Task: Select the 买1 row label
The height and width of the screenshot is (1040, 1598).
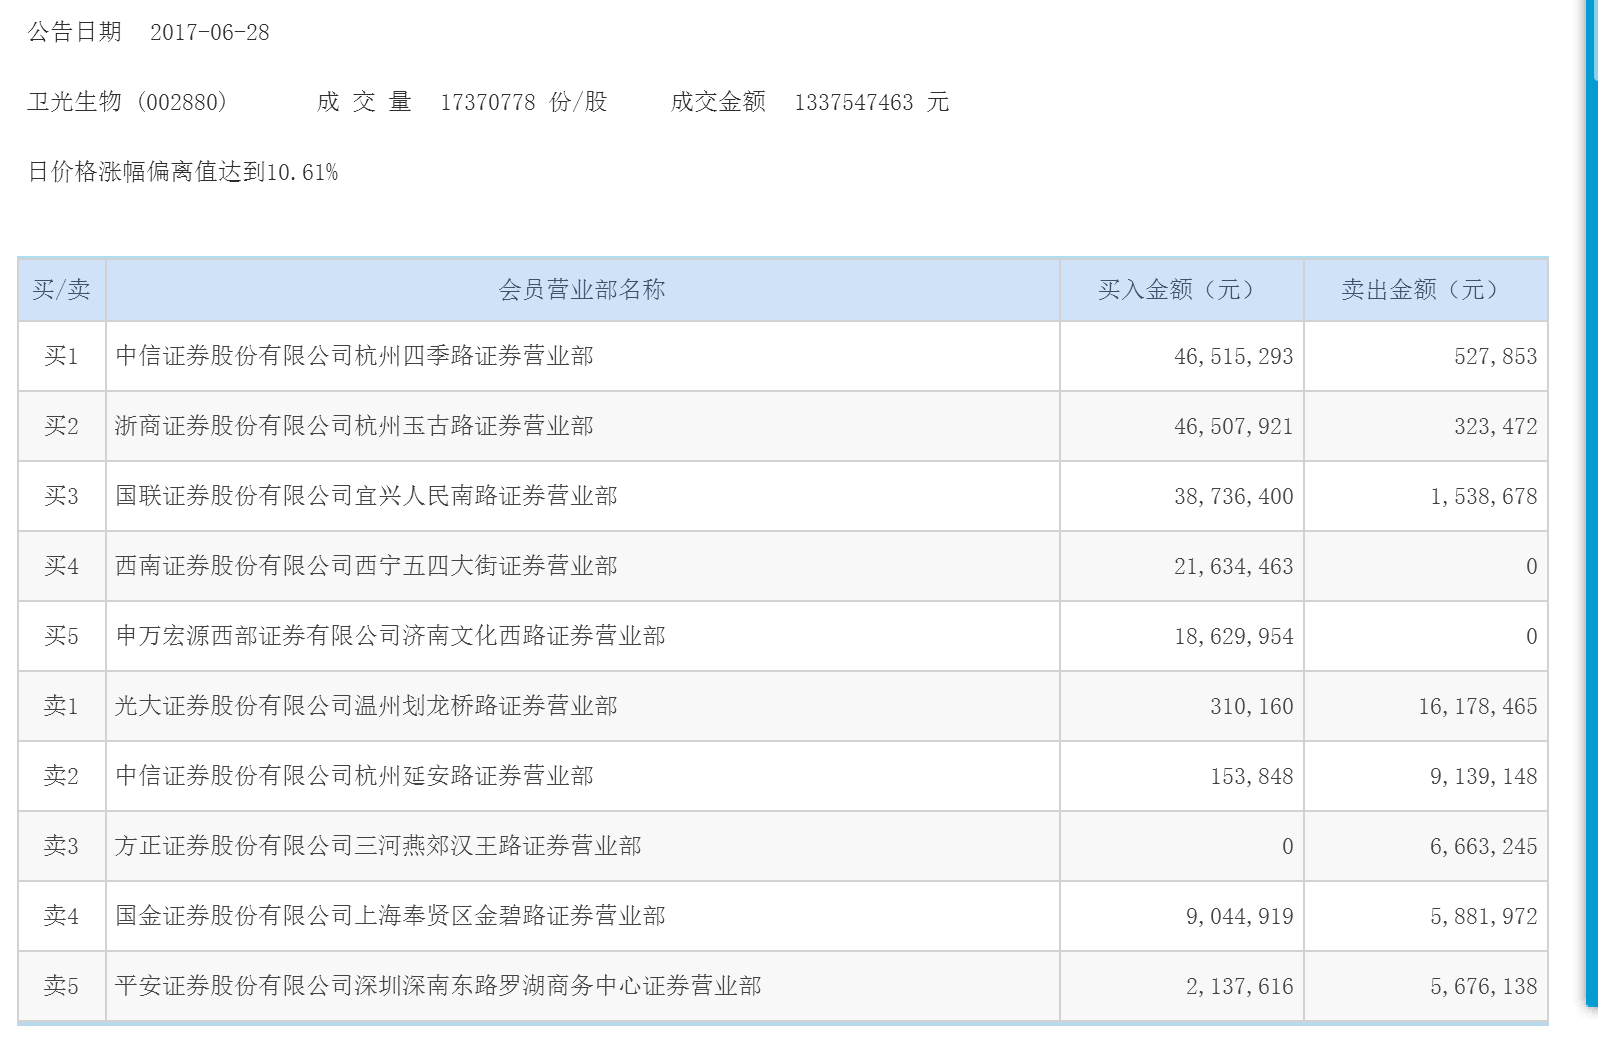Action: click(x=62, y=356)
